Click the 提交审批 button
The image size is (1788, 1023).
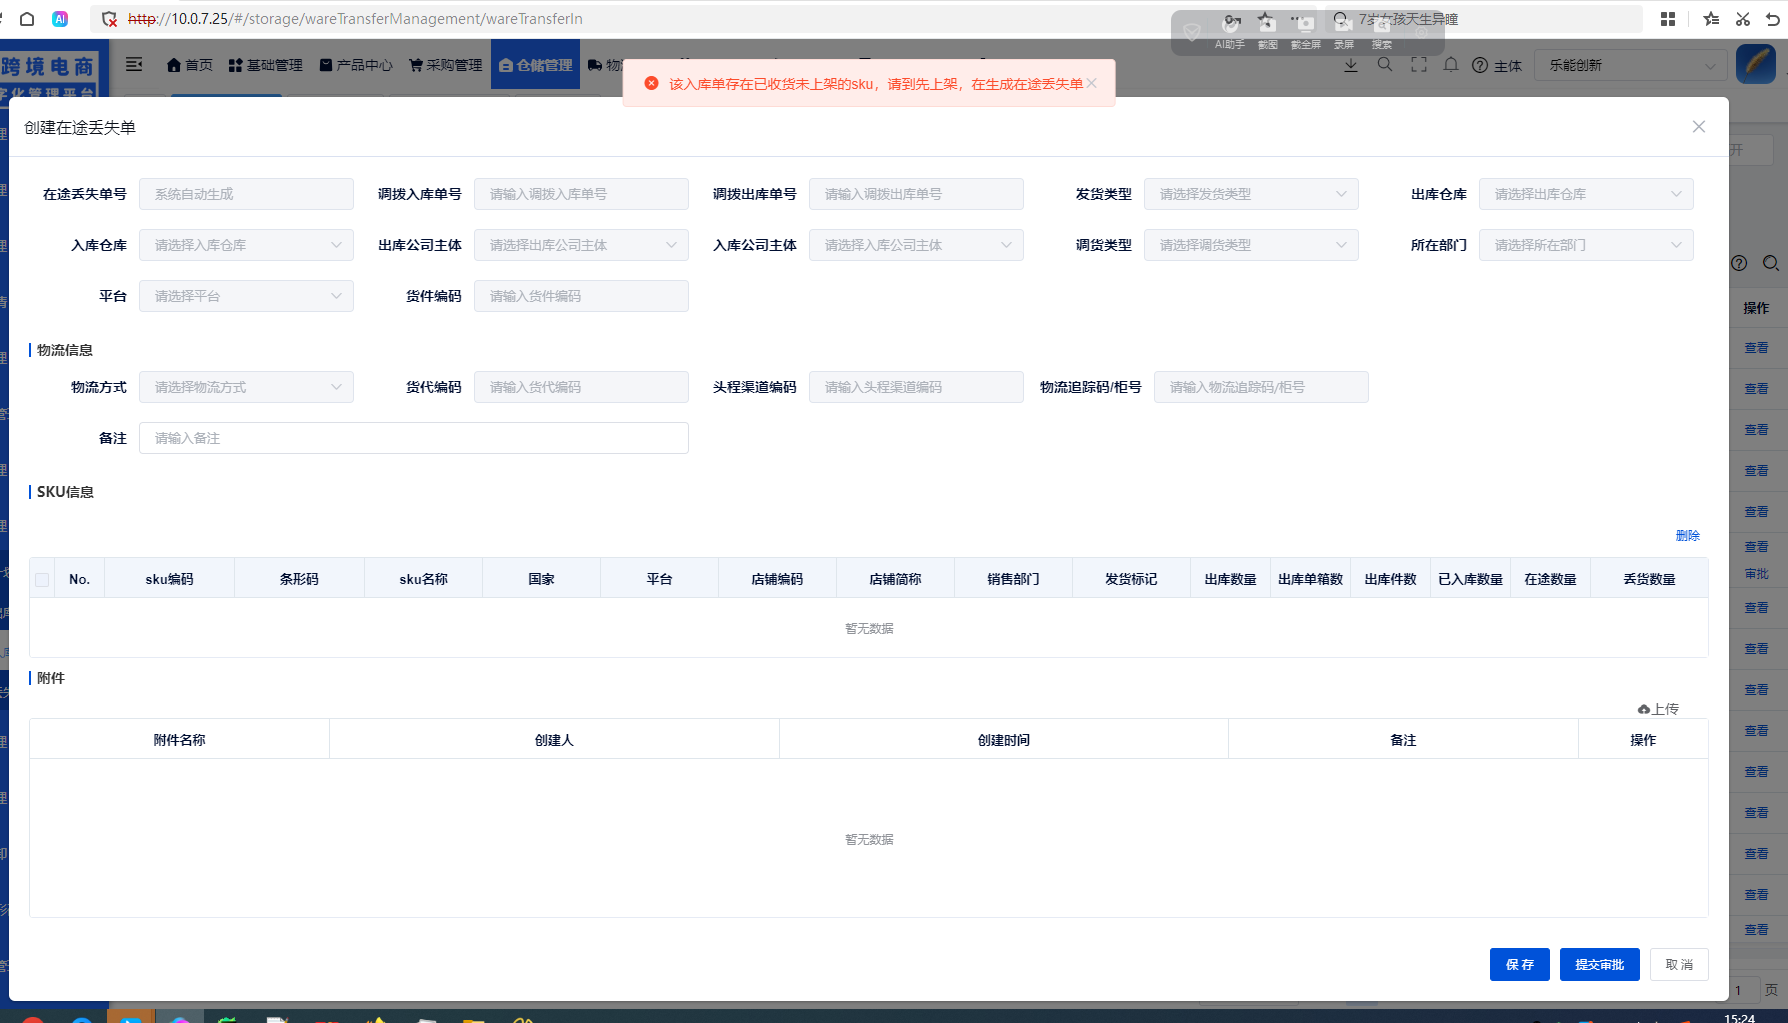tap(1599, 965)
